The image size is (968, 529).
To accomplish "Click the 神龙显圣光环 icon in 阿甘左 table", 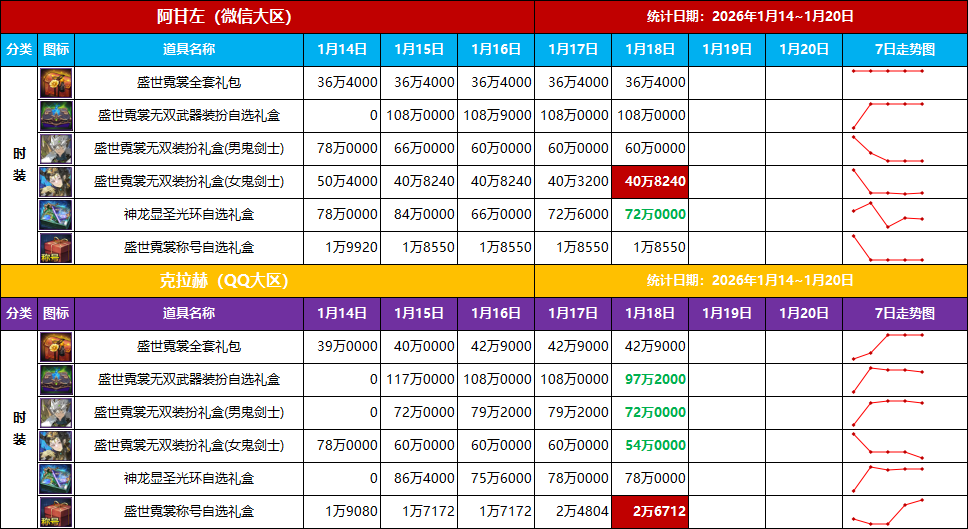I will tap(56, 215).
